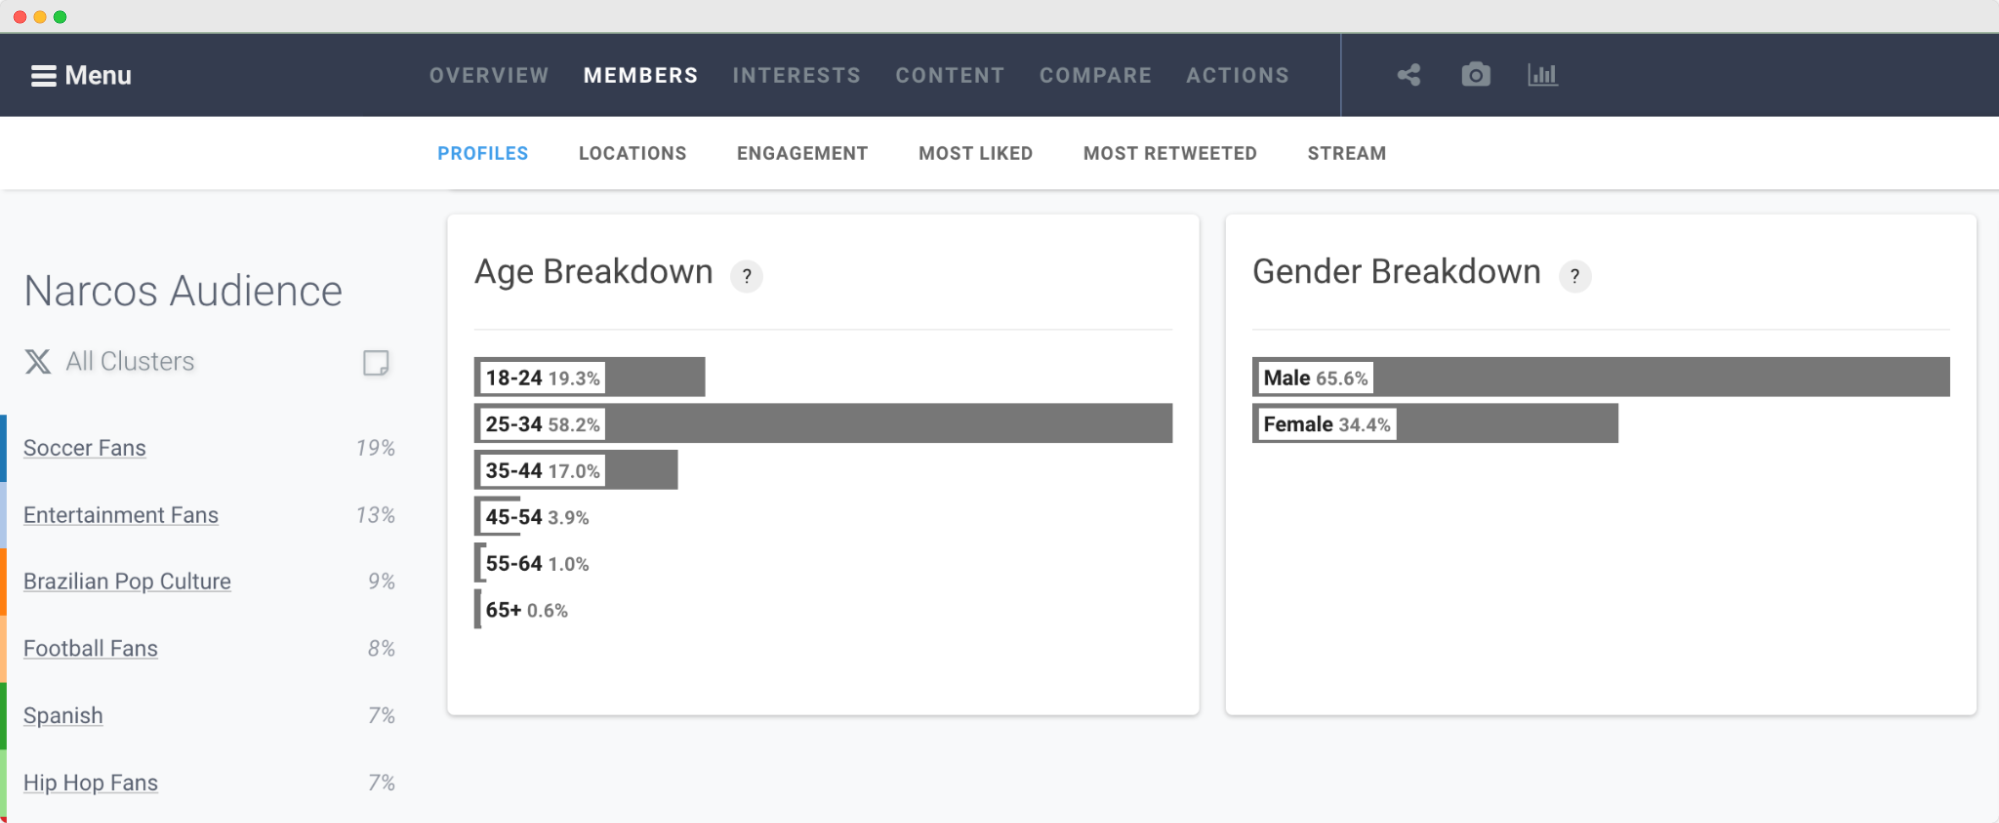The width and height of the screenshot is (1999, 823).
Task: Open Gender Breakdown help question mark
Action: (x=1575, y=276)
